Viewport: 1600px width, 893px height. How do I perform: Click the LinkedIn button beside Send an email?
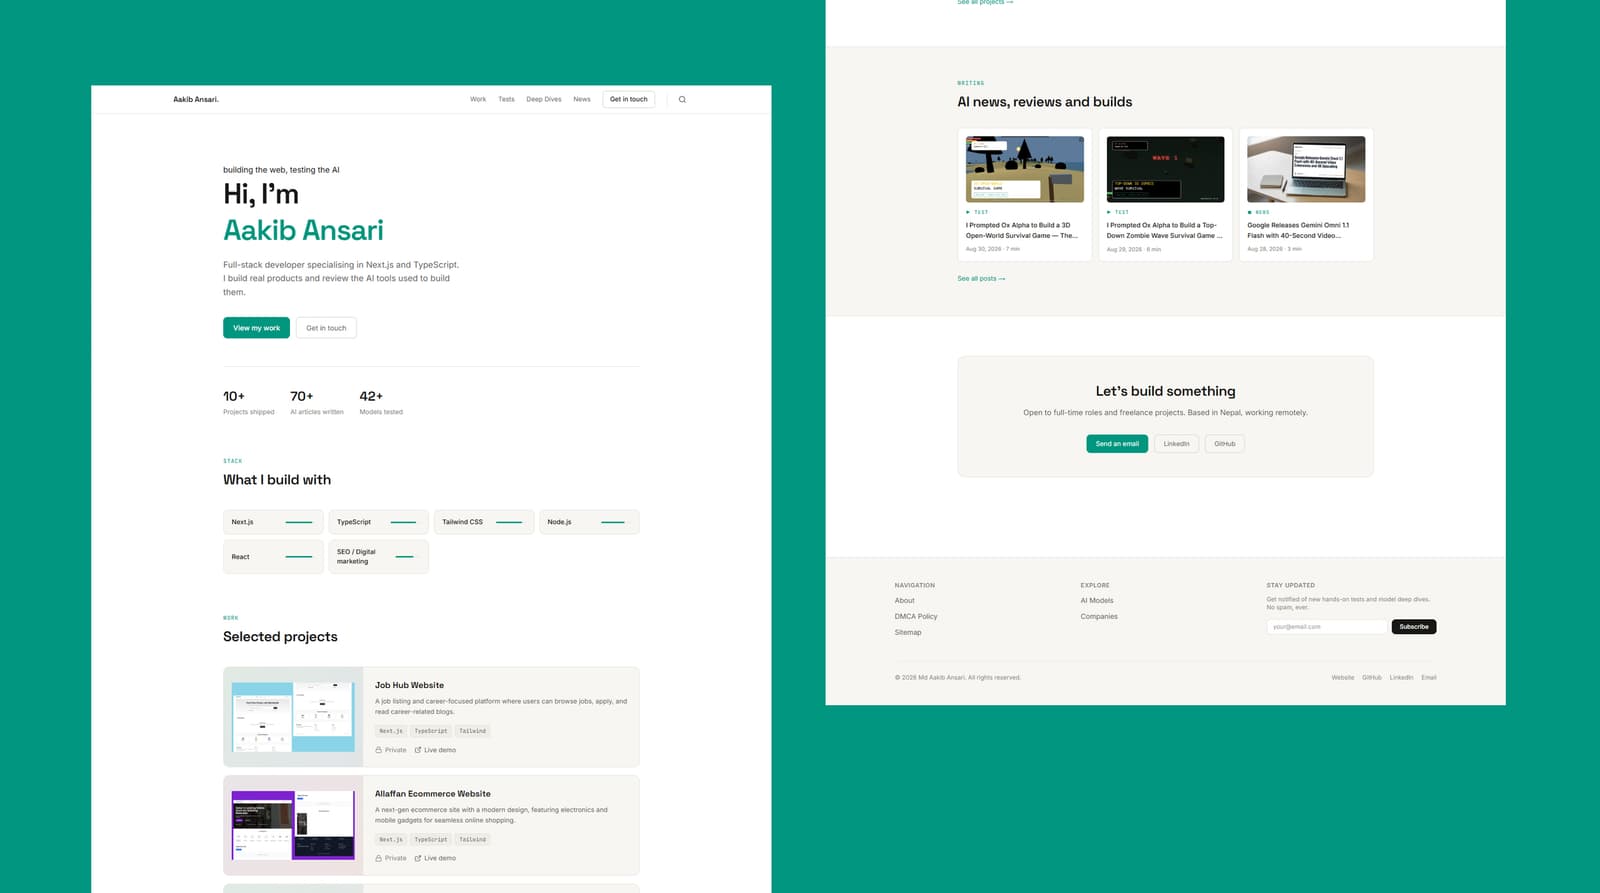pyautogui.click(x=1176, y=444)
